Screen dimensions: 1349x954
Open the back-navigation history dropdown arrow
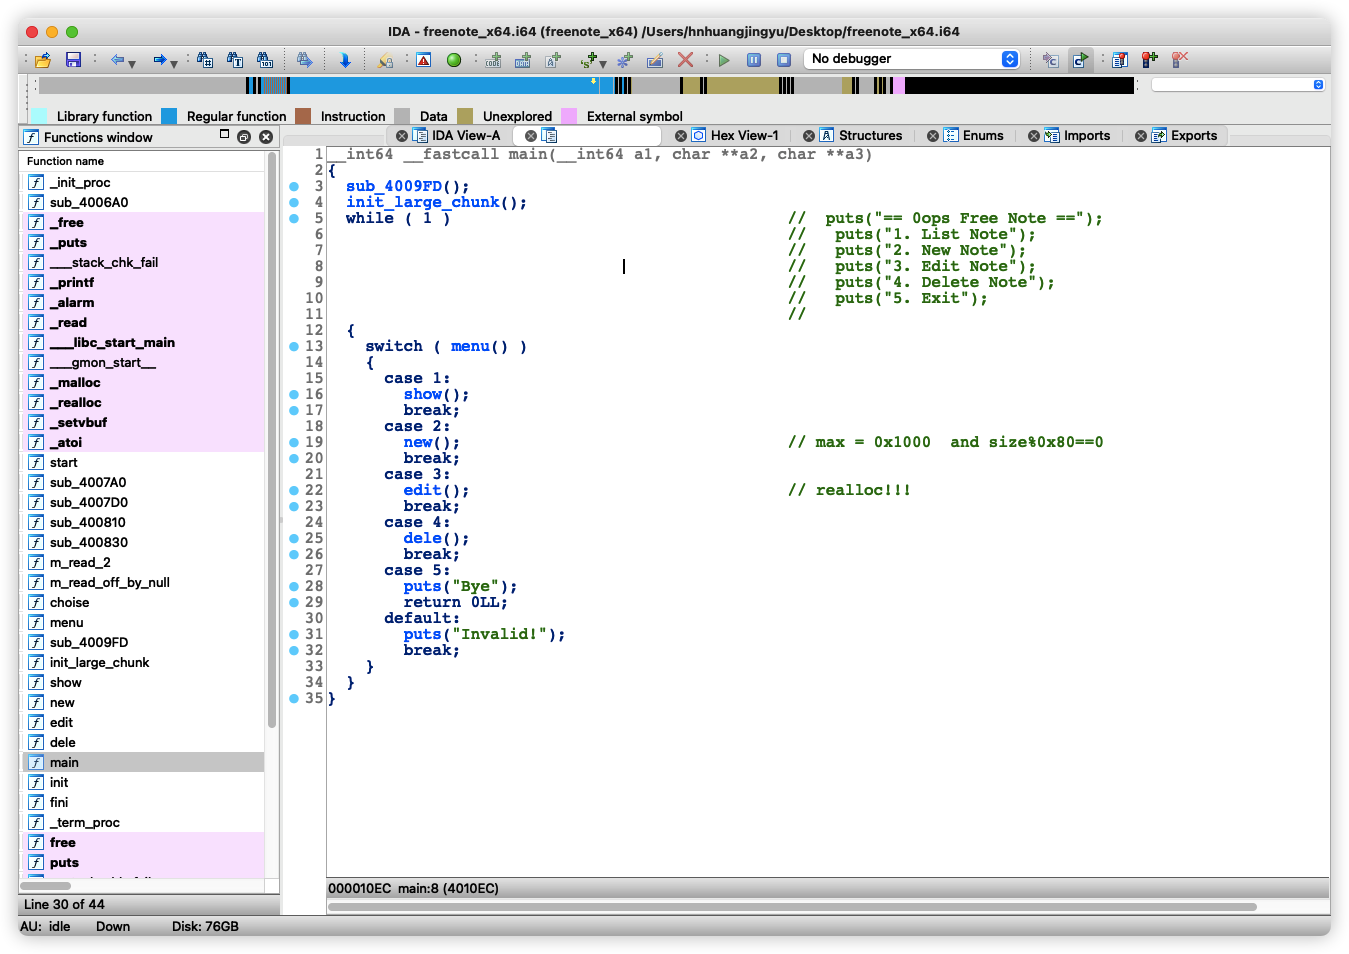[x=132, y=63]
